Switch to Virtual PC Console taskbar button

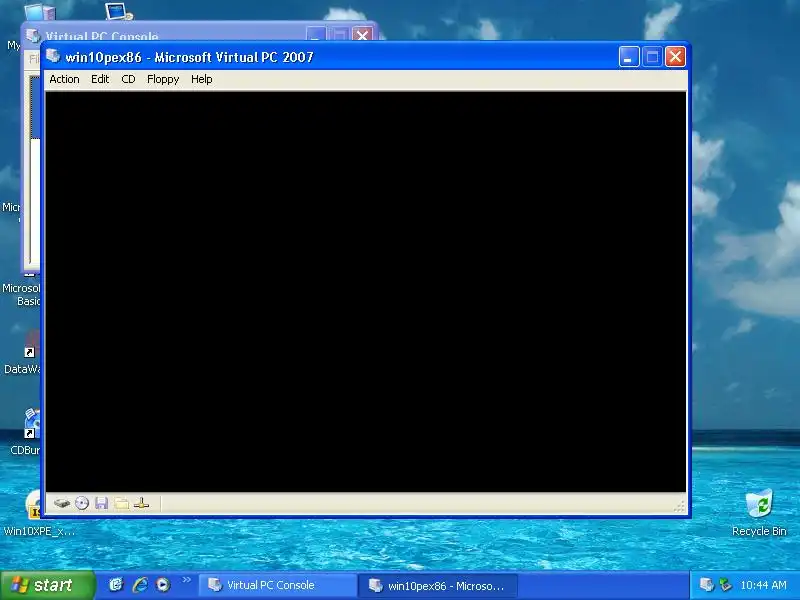point(278,585)
